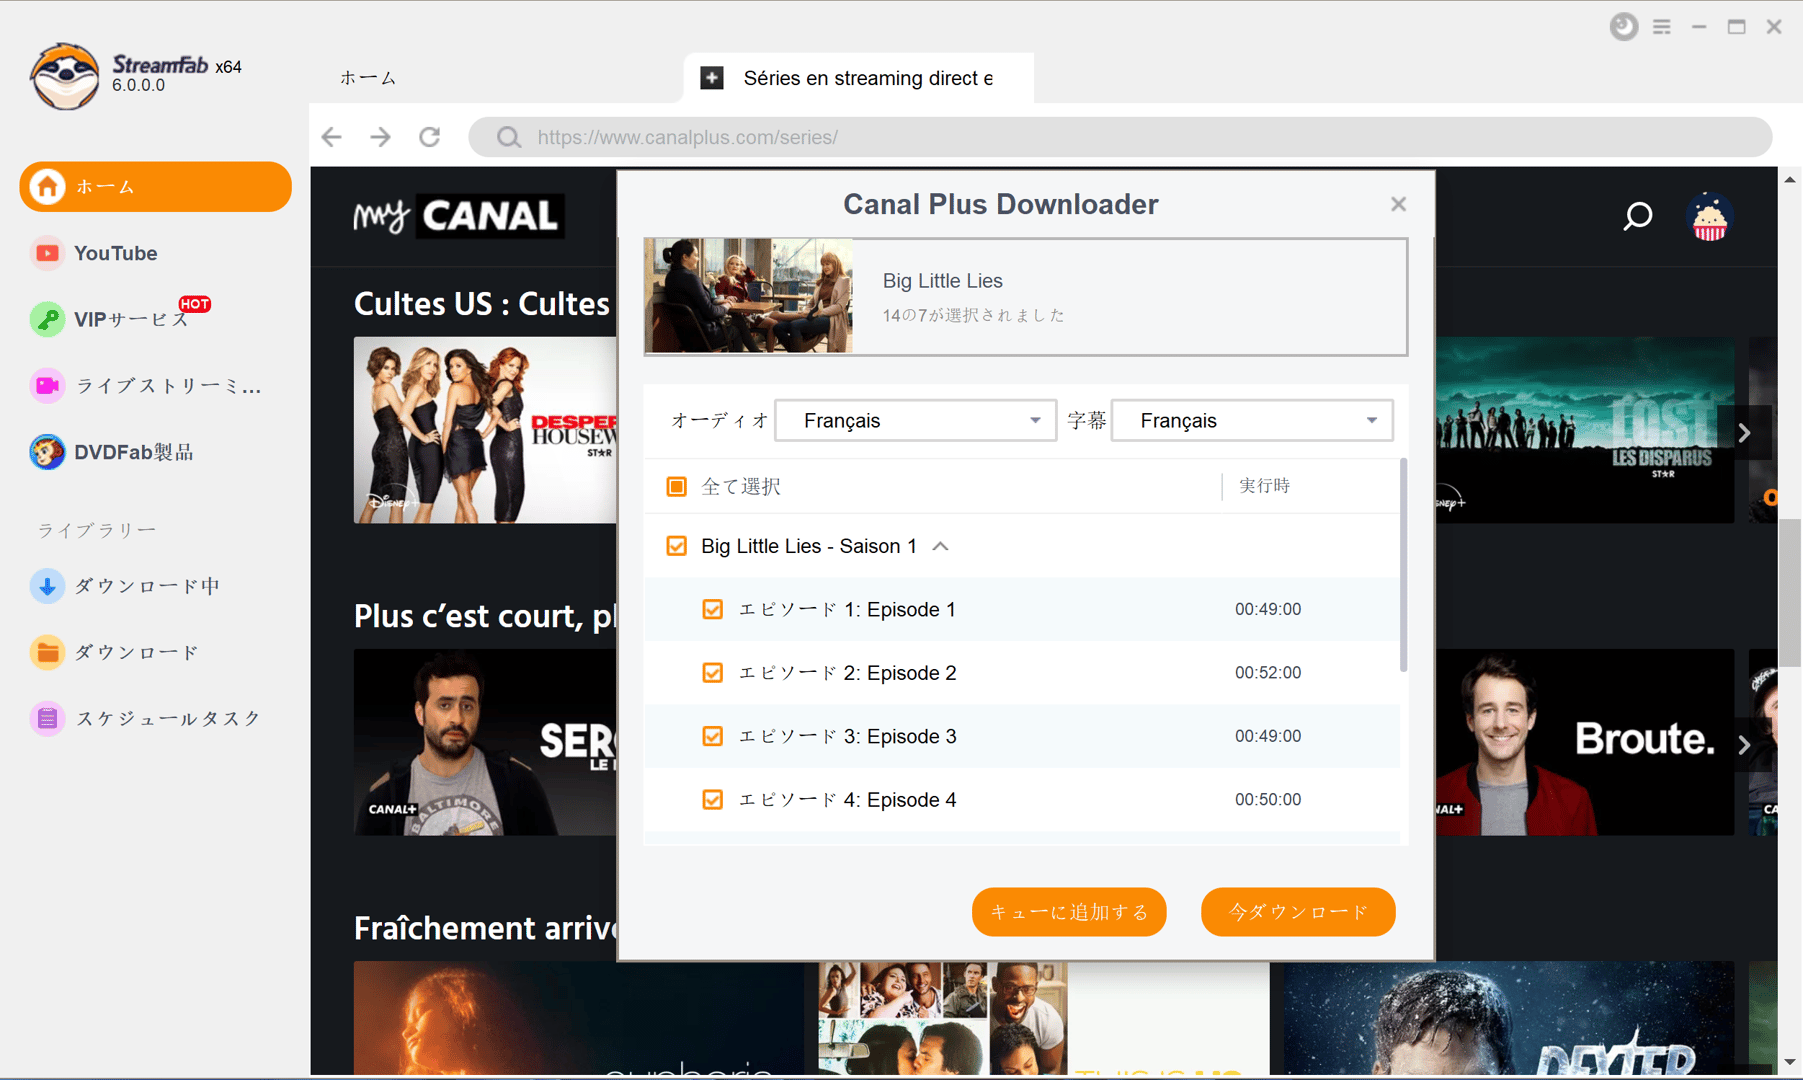Click page scrollbar up arrow

coord(1789,180)
